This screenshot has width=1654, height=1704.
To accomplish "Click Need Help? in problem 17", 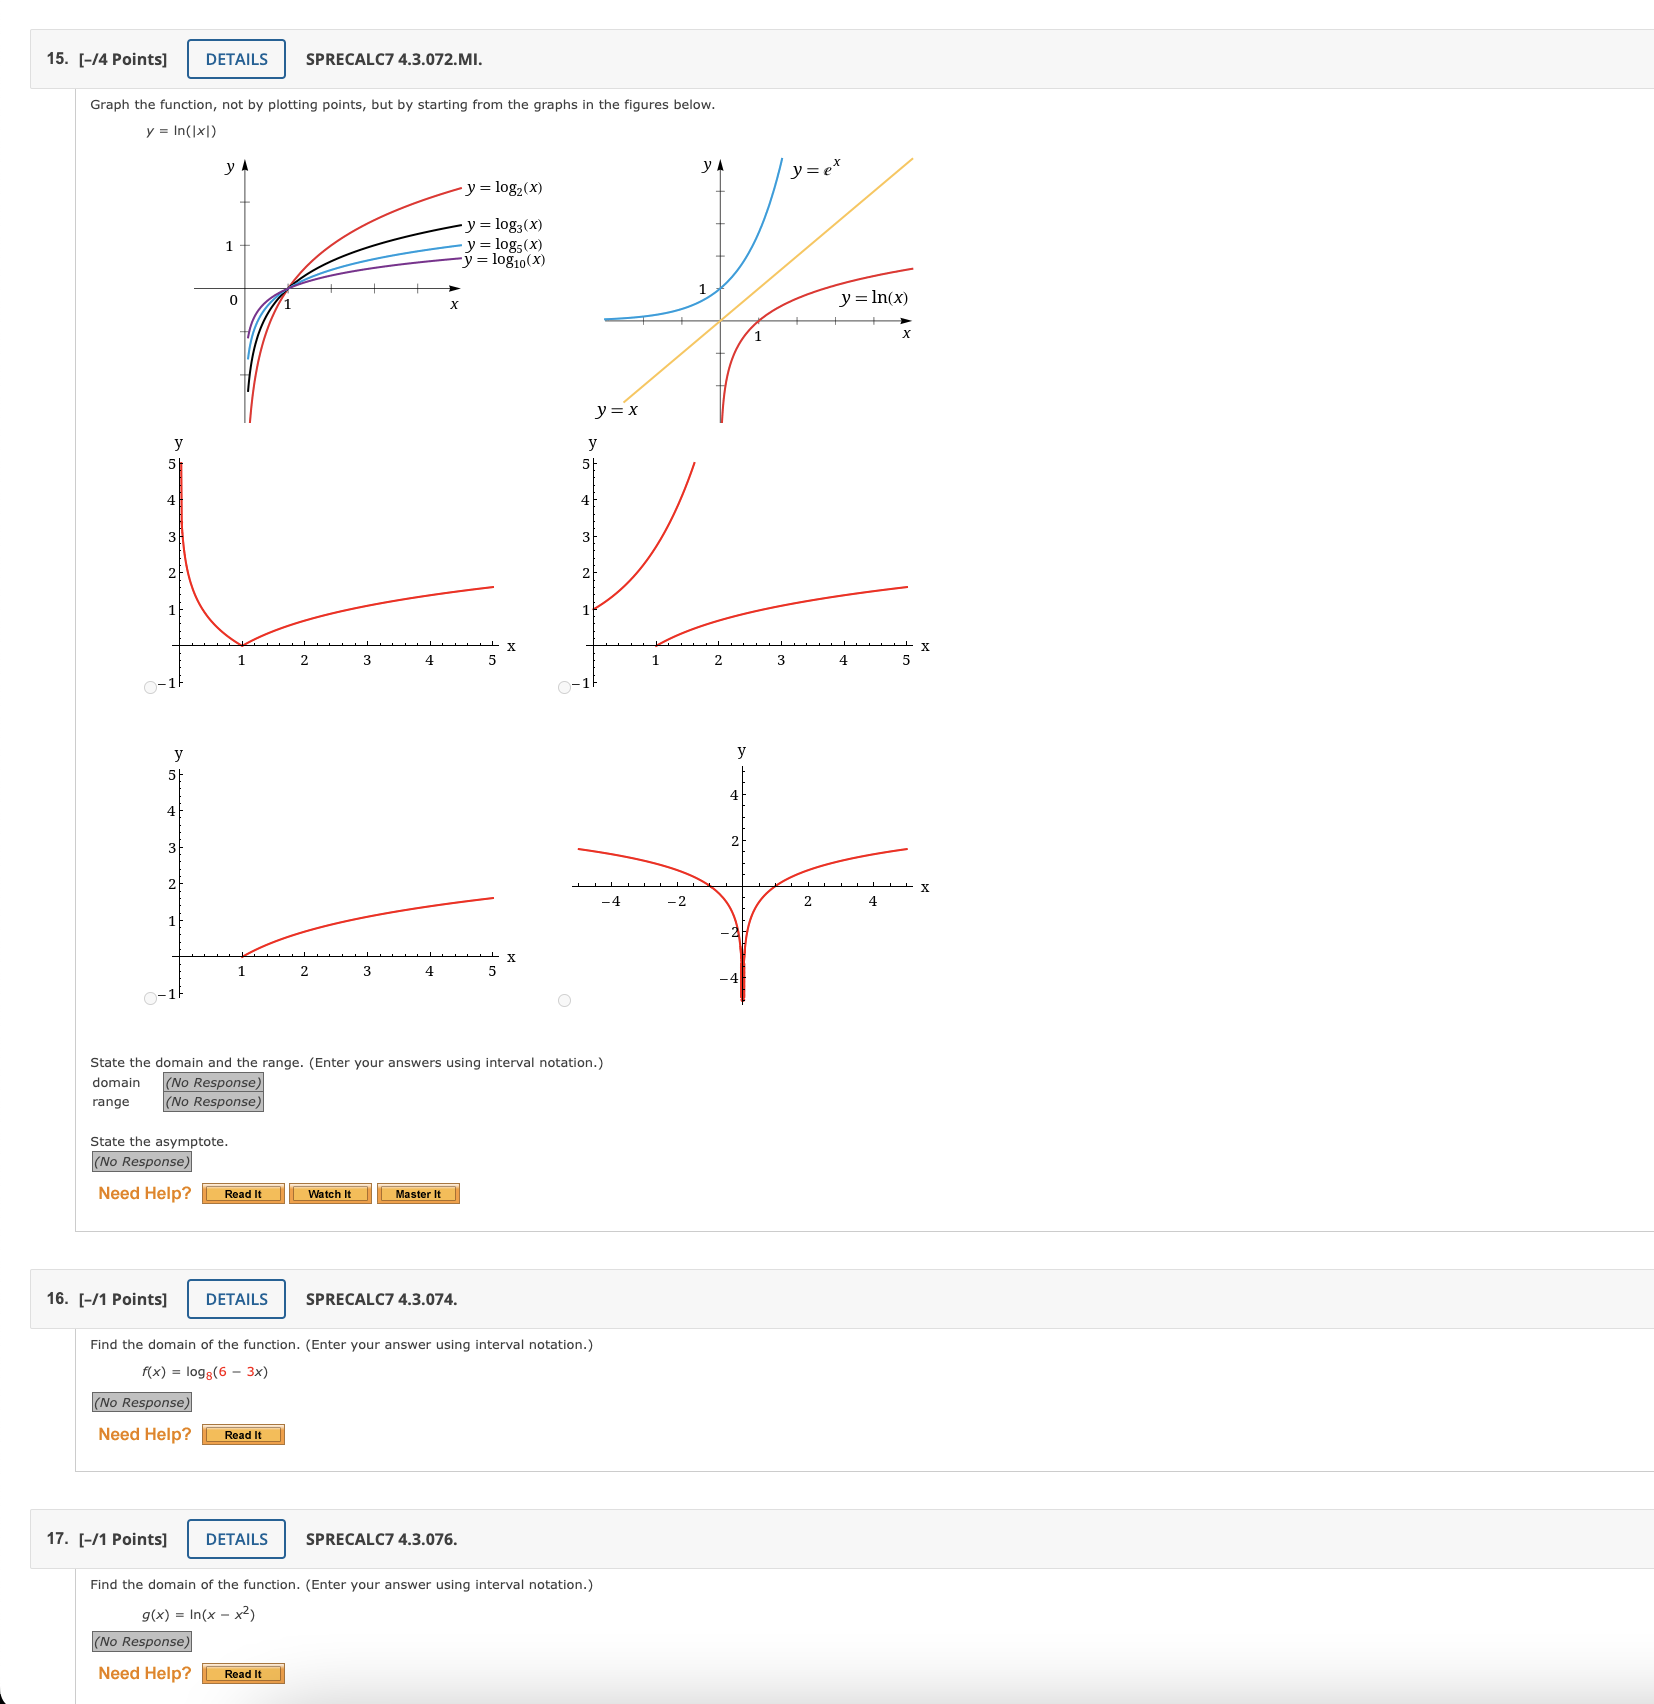I will [x=143, y=1672].
